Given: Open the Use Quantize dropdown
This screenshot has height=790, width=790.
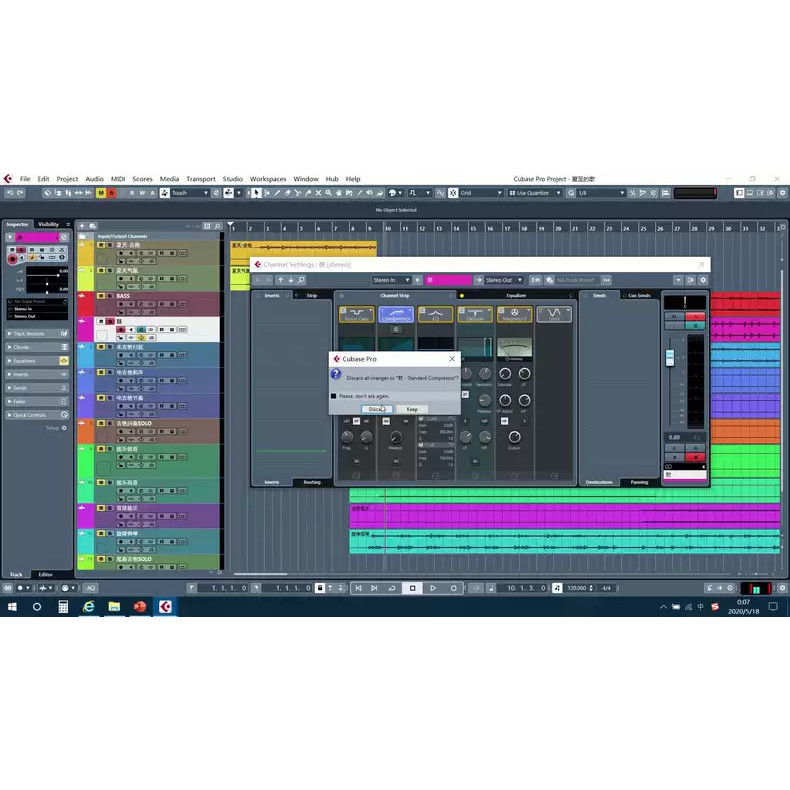Looking at the screenshot, I should [535, 193].
